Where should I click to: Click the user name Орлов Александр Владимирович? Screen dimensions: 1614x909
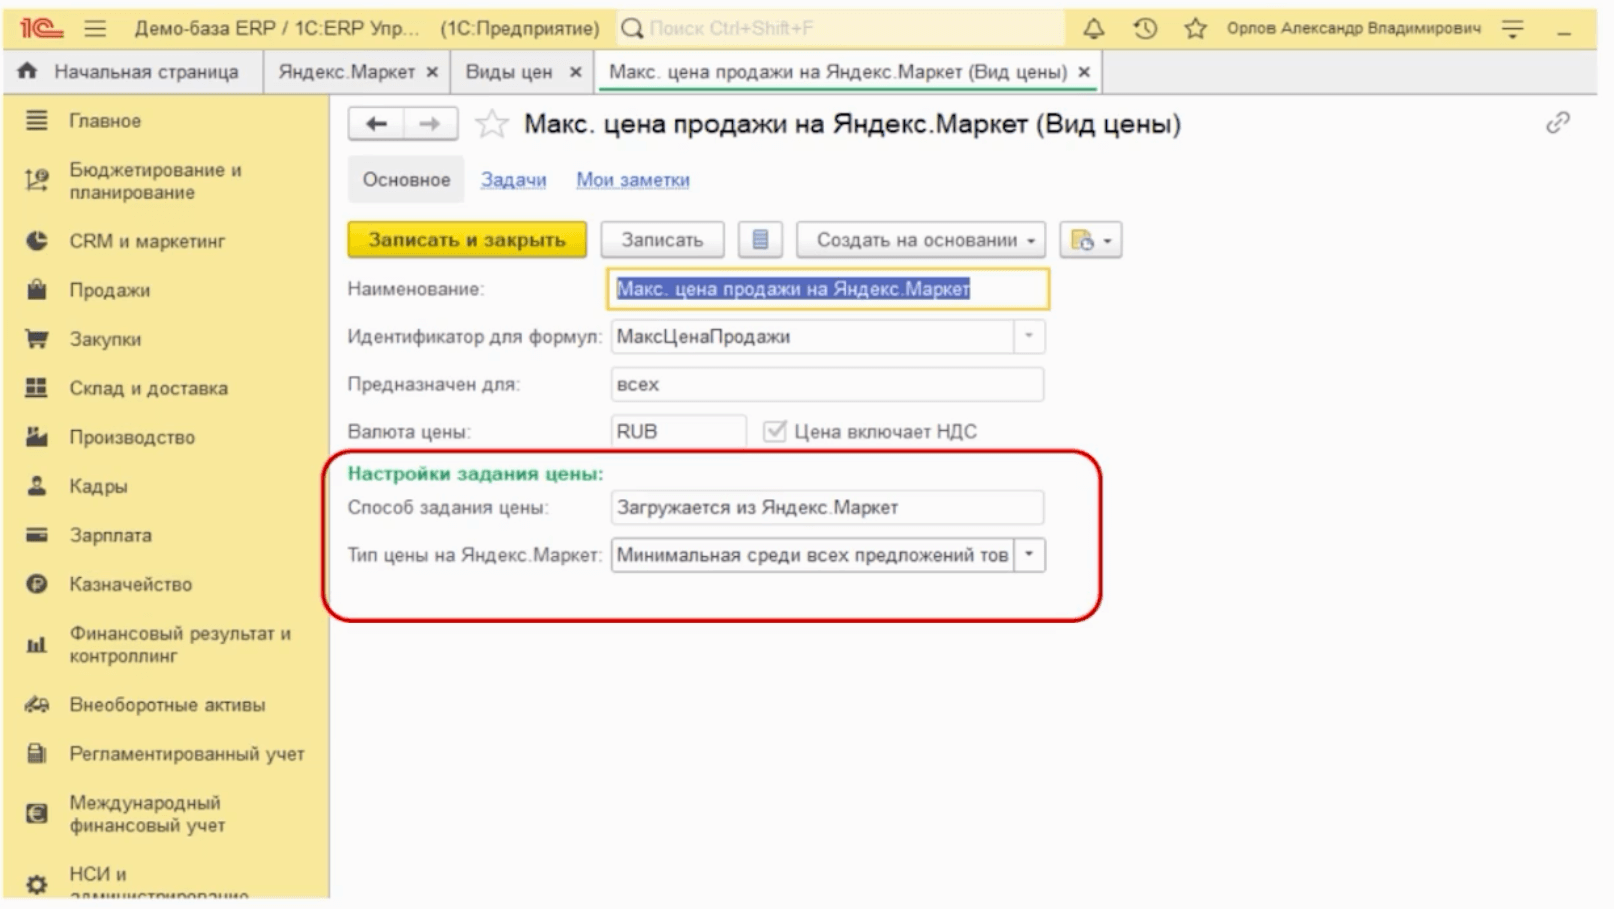(x=1353, y=29)
